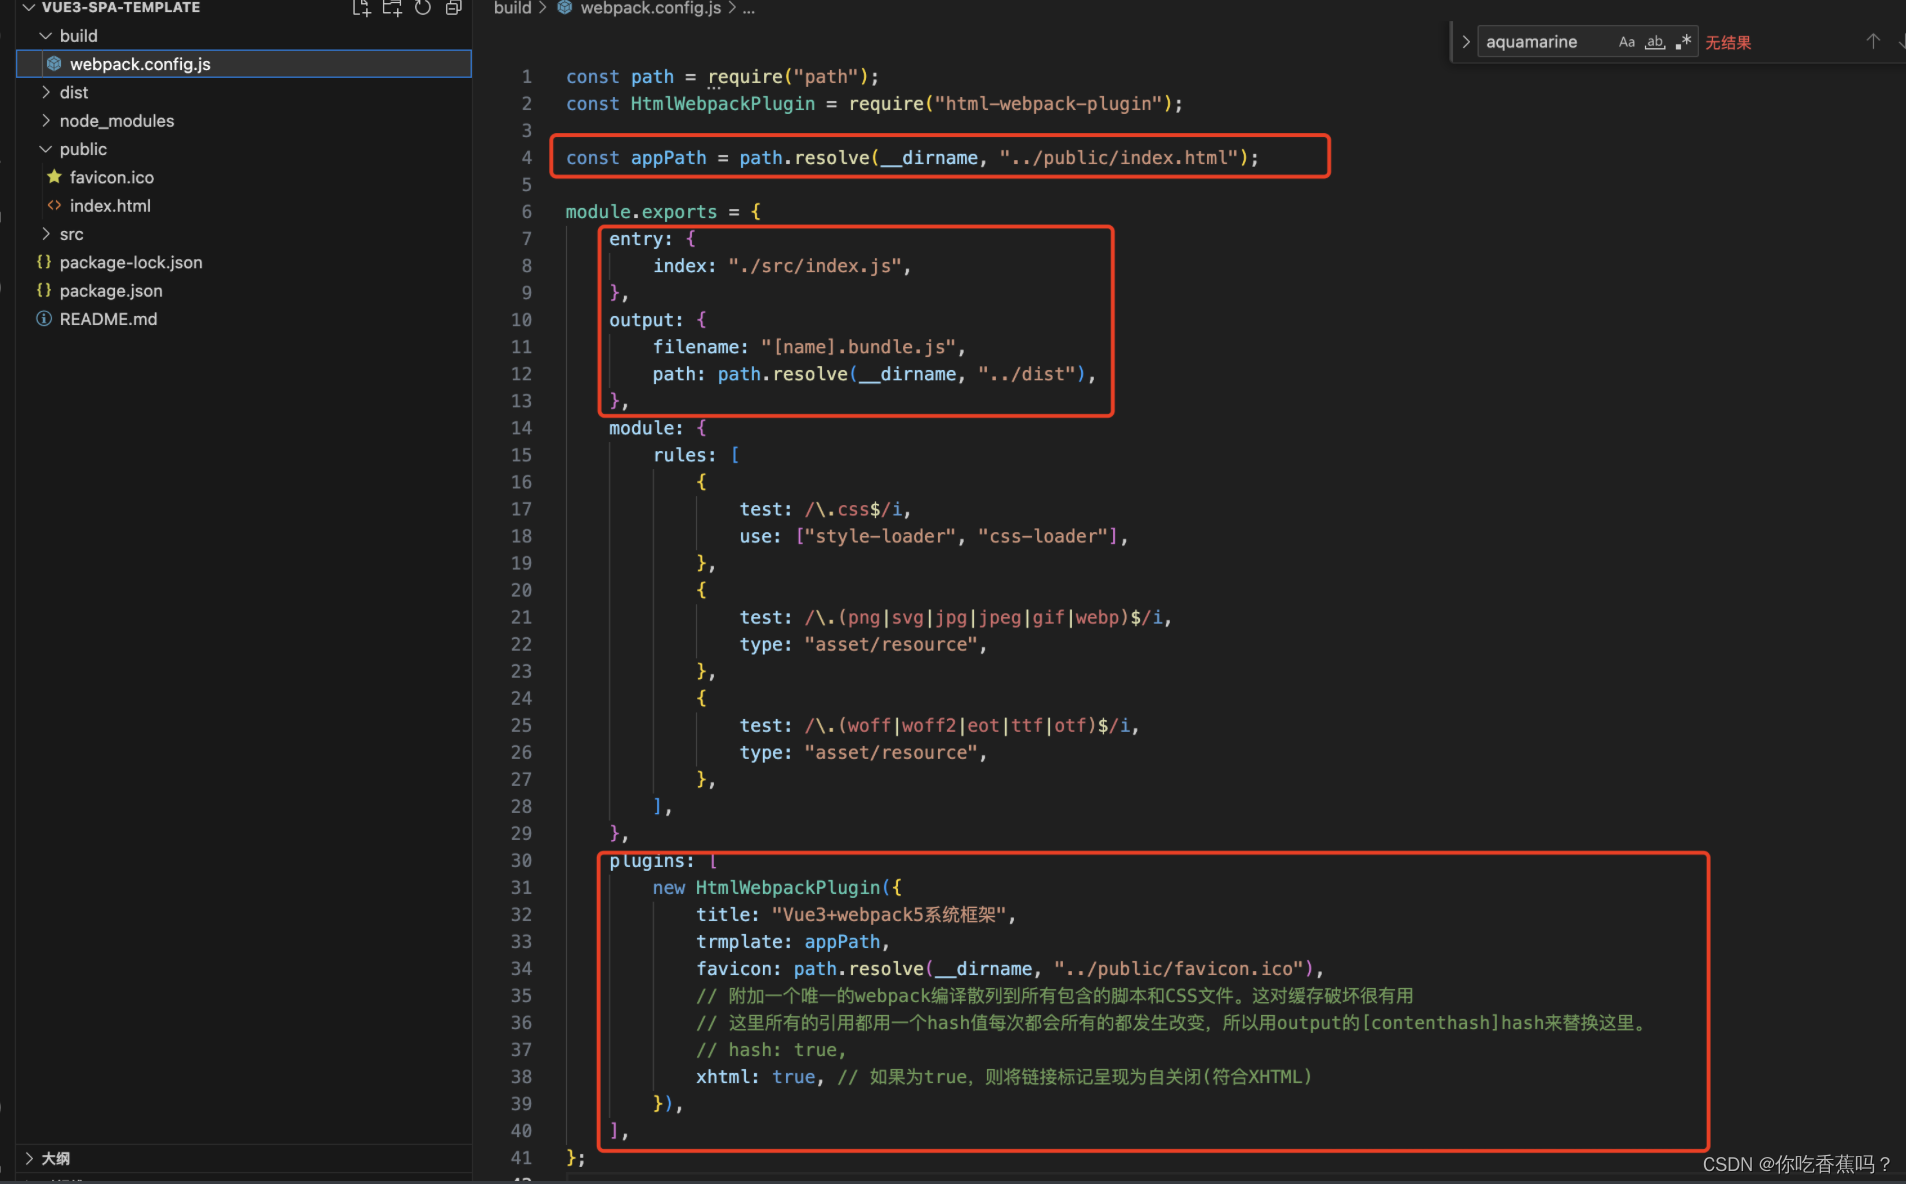
Task: Click the webpack icon beside webpack.config.js in tree
Action: pyautogui.click(x=54, y=64)
